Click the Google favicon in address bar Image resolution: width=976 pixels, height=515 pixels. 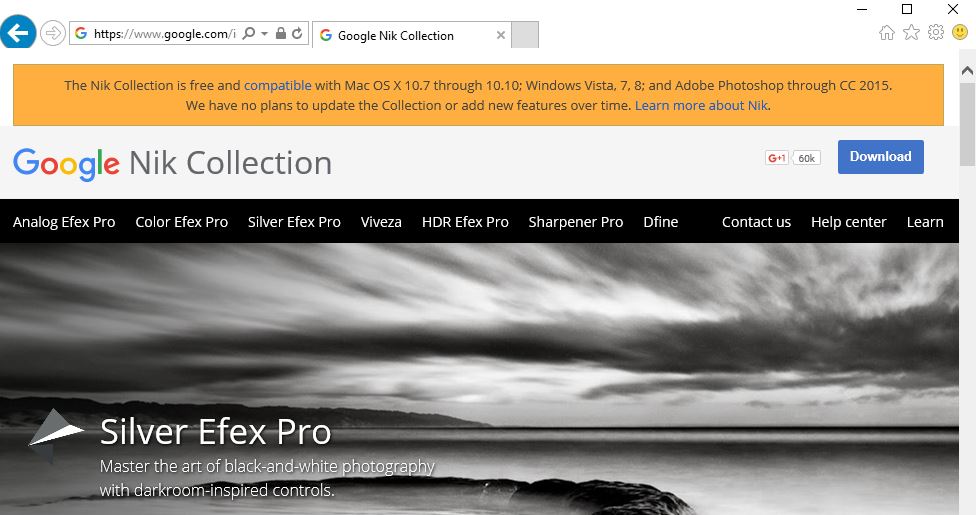81,33
